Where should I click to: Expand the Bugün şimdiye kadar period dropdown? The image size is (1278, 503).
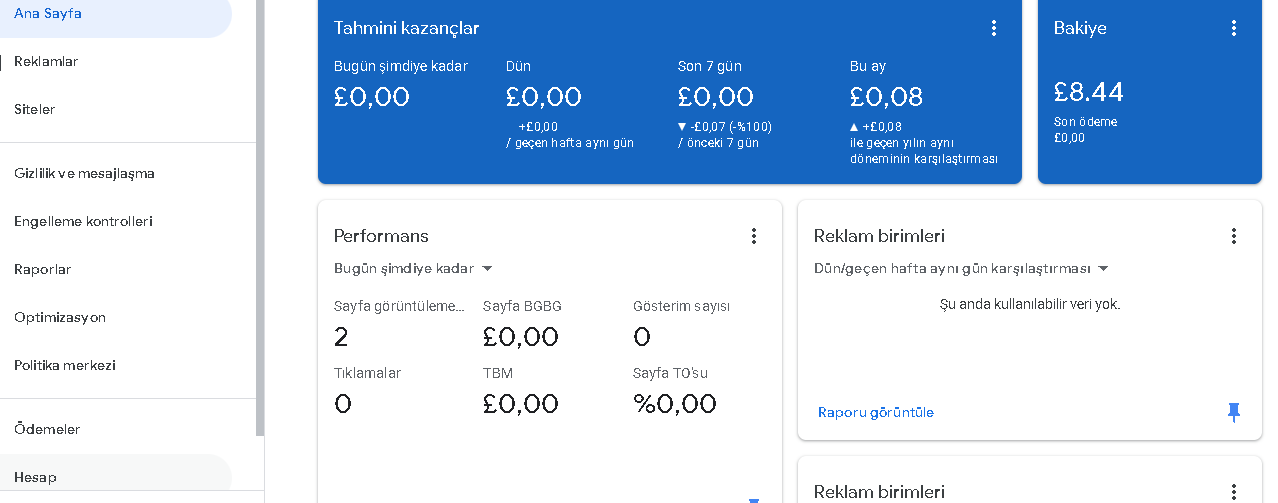413,268
